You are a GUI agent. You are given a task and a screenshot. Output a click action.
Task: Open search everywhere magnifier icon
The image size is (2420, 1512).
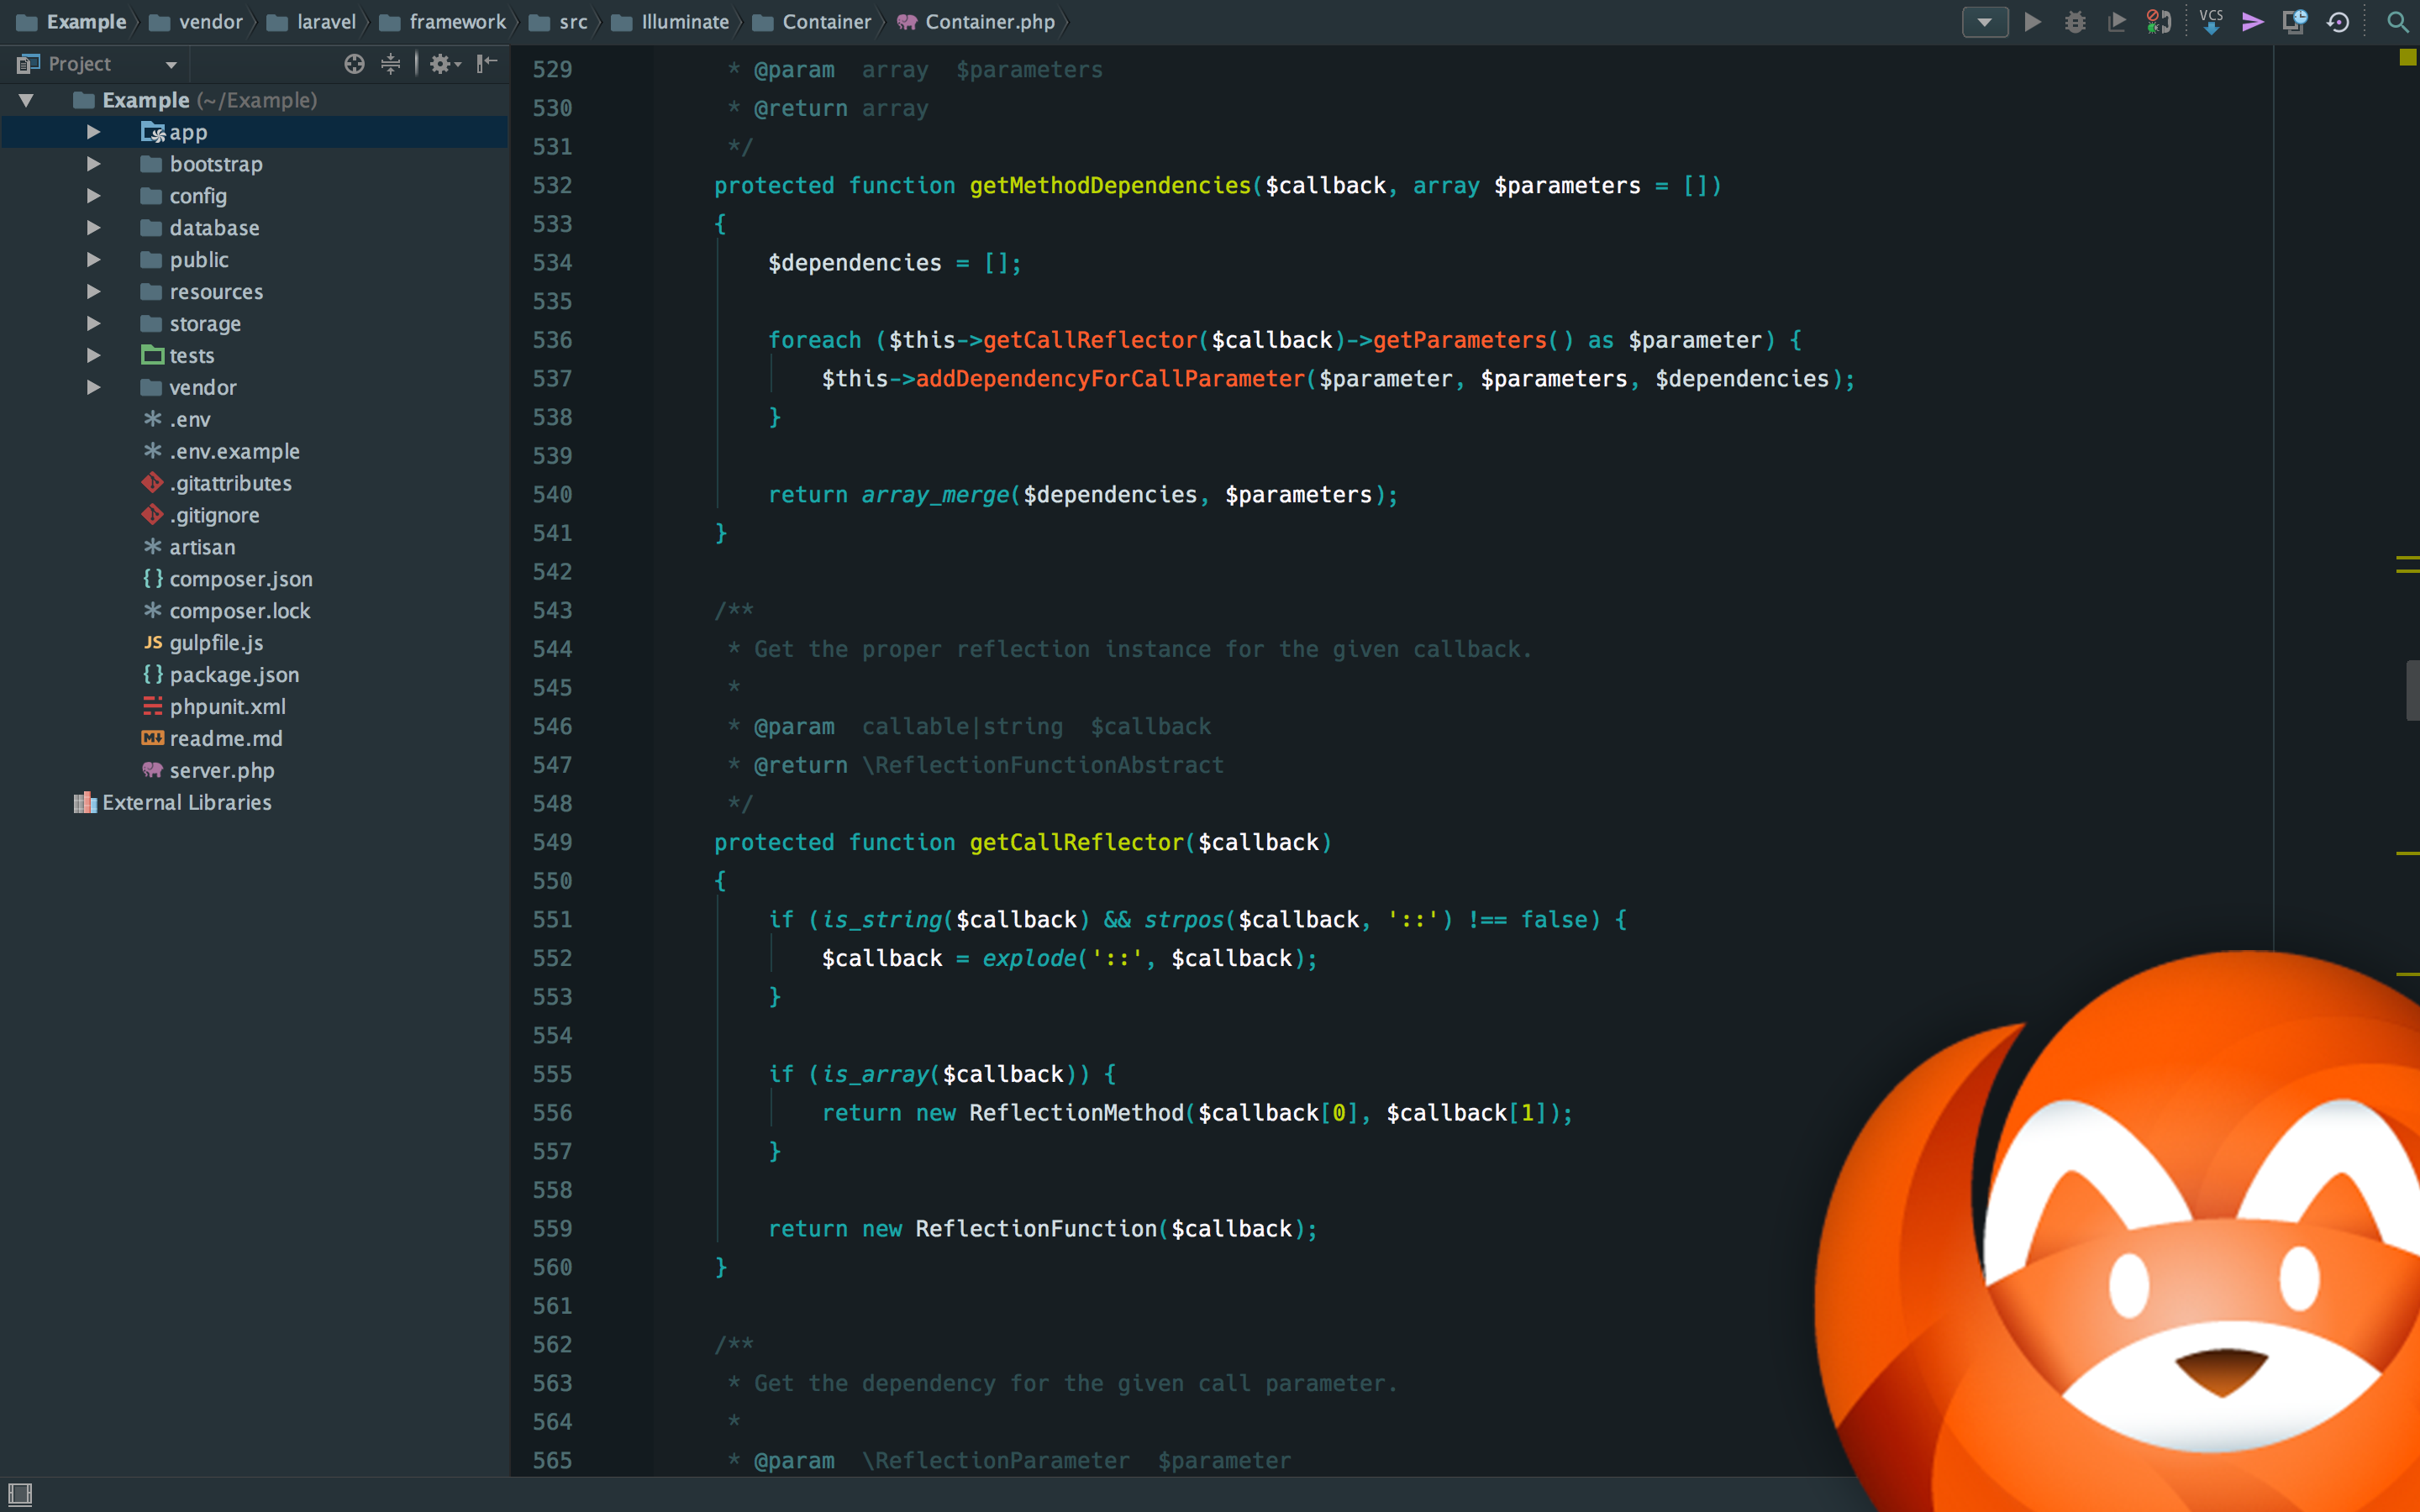[2397, 22]
